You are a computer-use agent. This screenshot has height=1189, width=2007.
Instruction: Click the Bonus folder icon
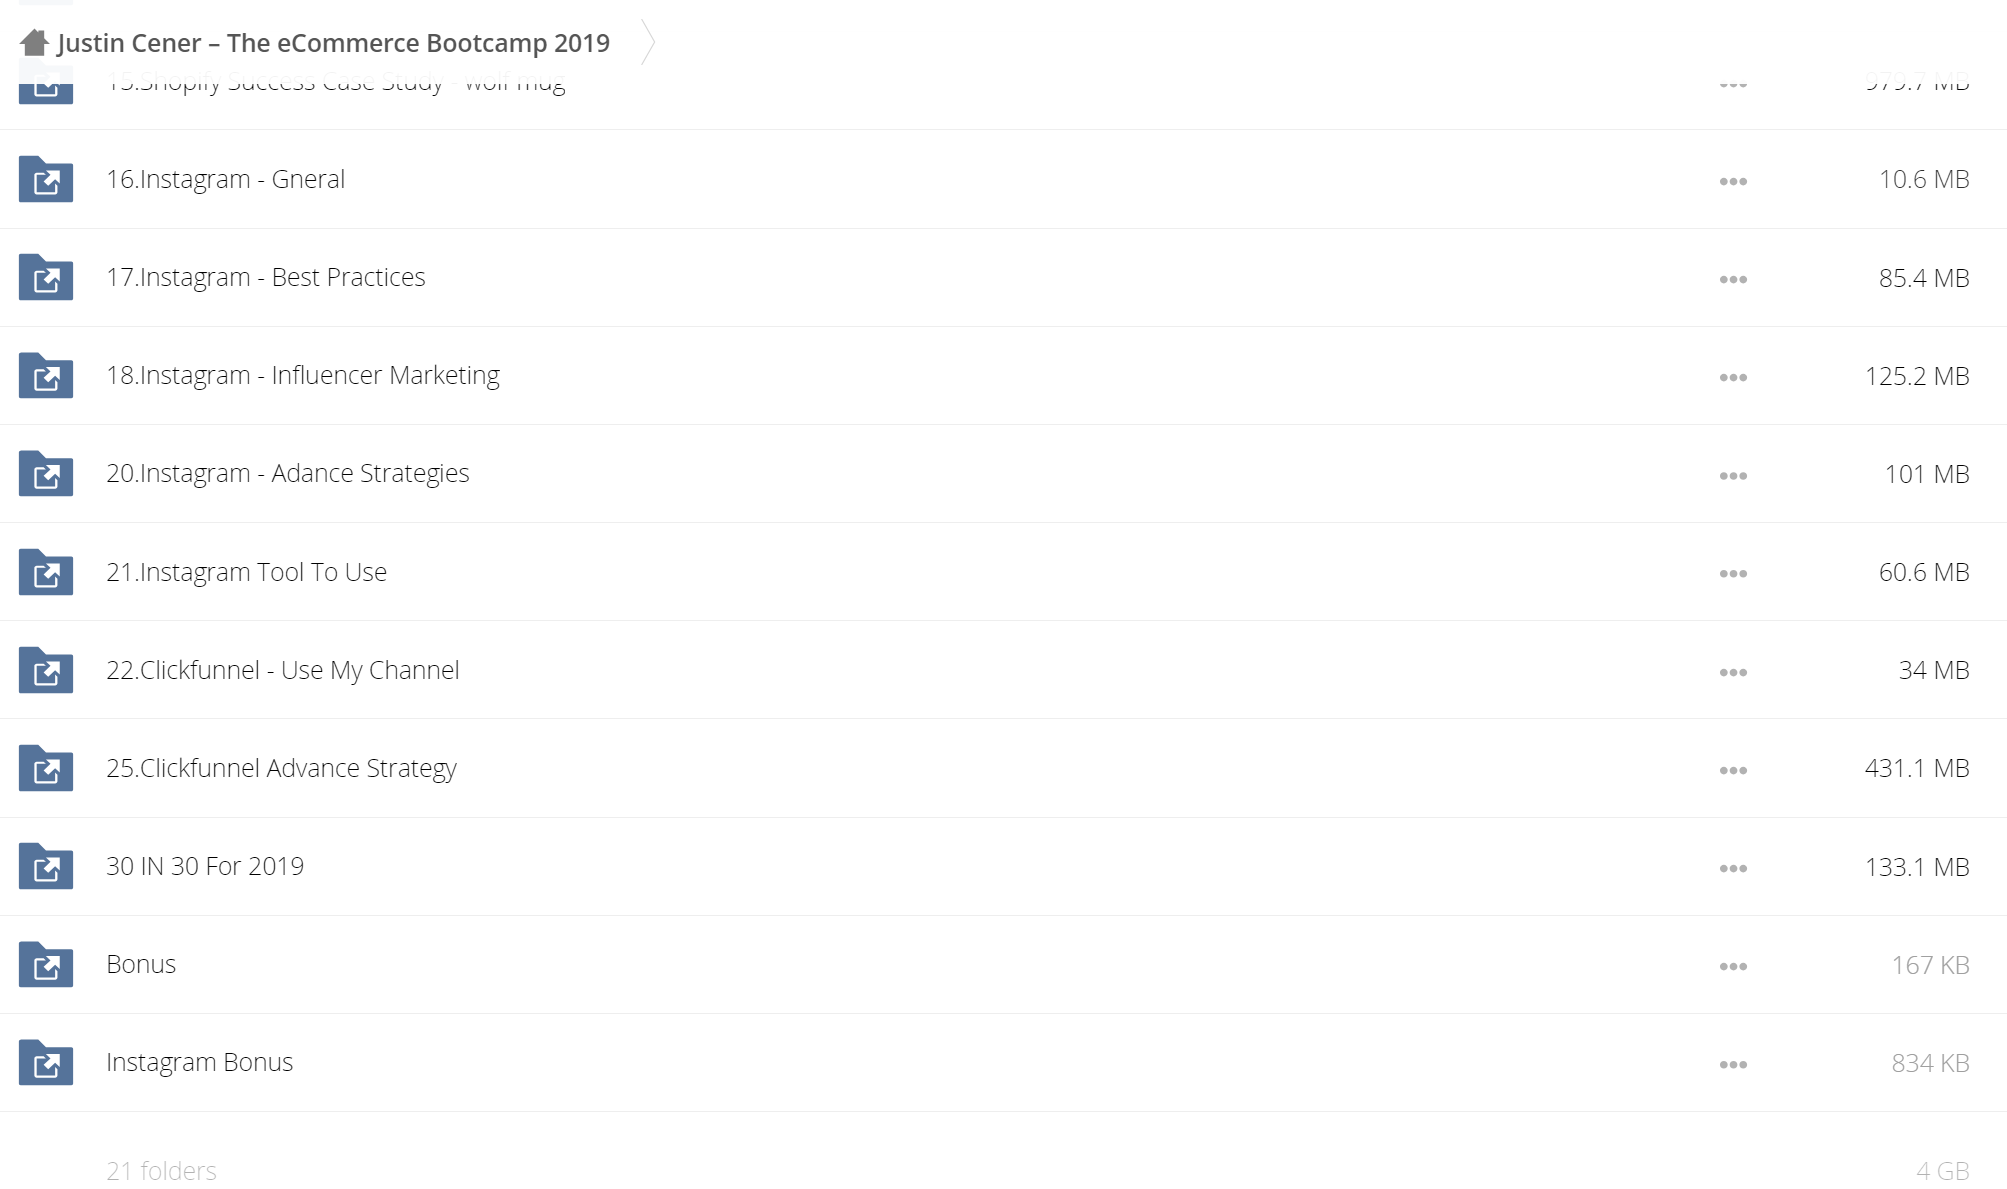(x=46, y=964)
